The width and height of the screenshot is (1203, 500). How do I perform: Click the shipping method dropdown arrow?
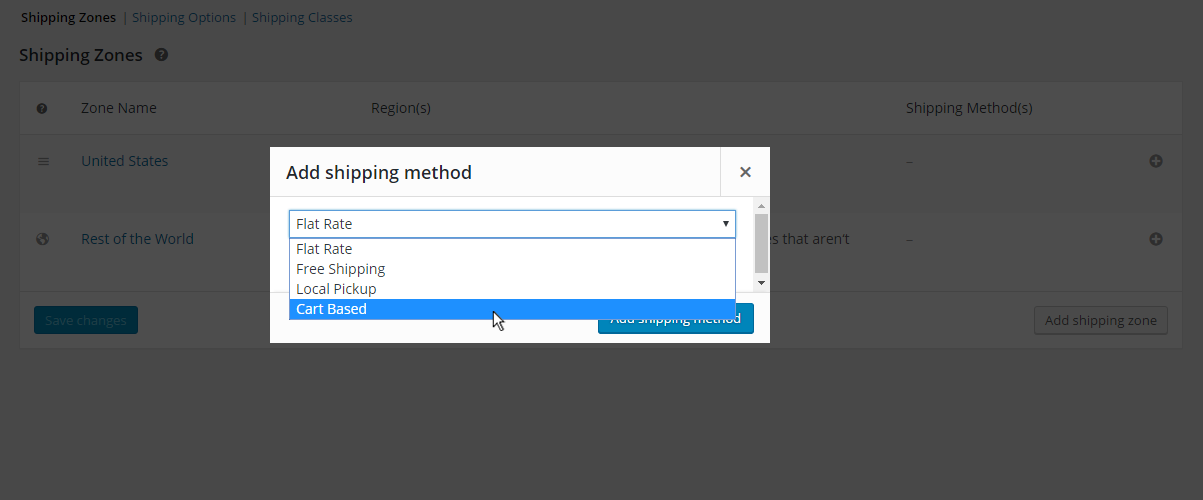(726, 224)
